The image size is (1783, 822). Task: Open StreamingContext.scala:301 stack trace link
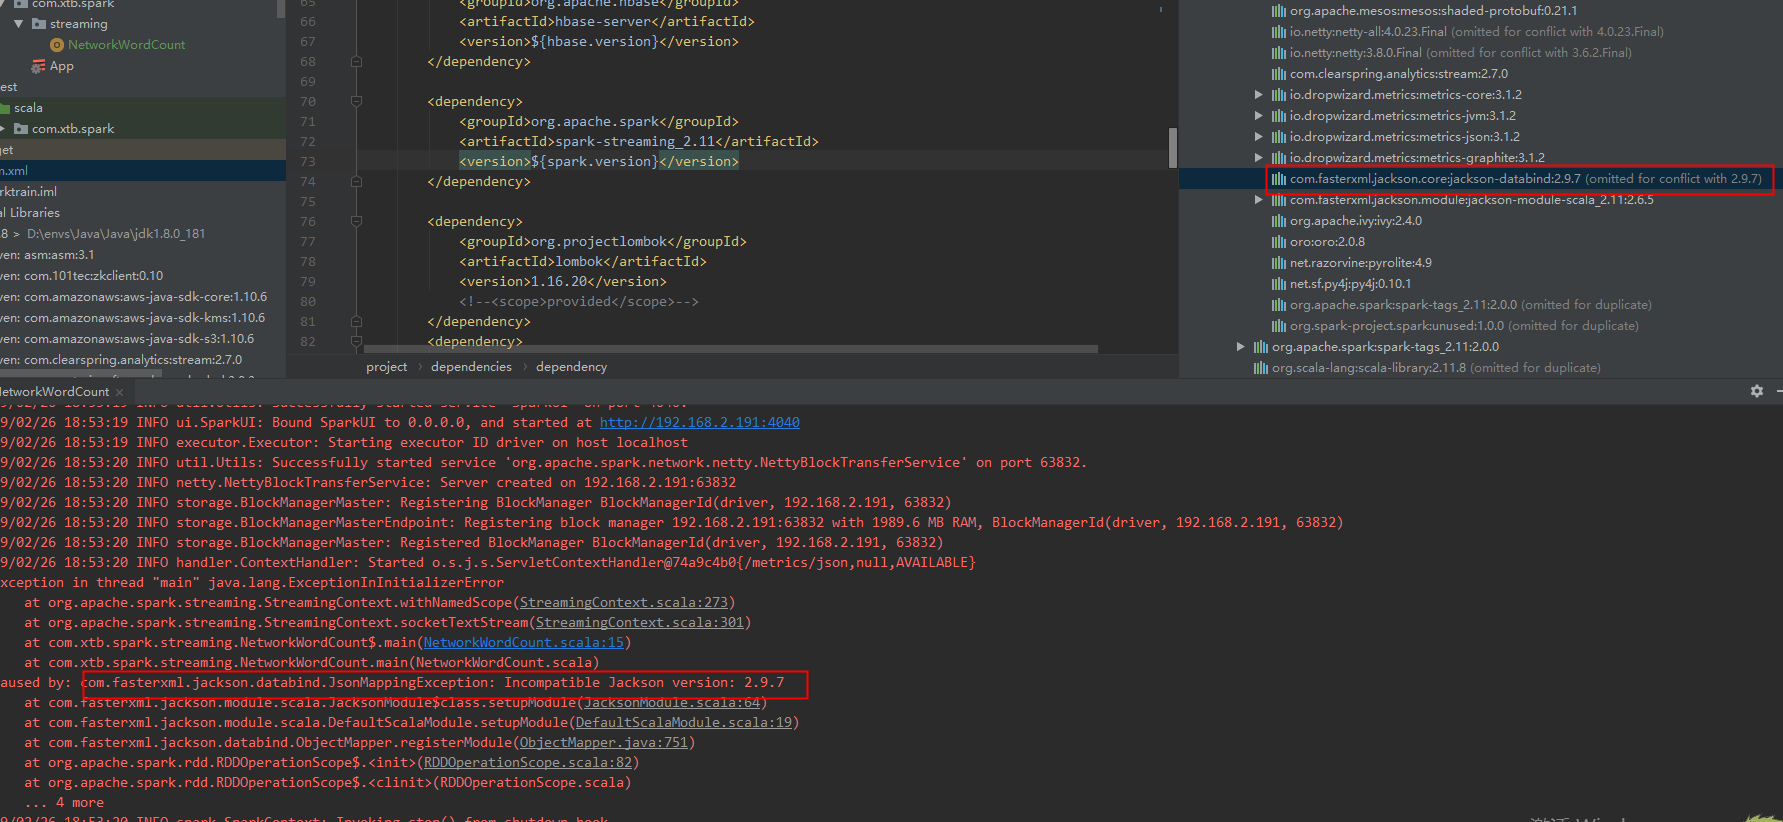pyautogui.click(x=639, y=623)
